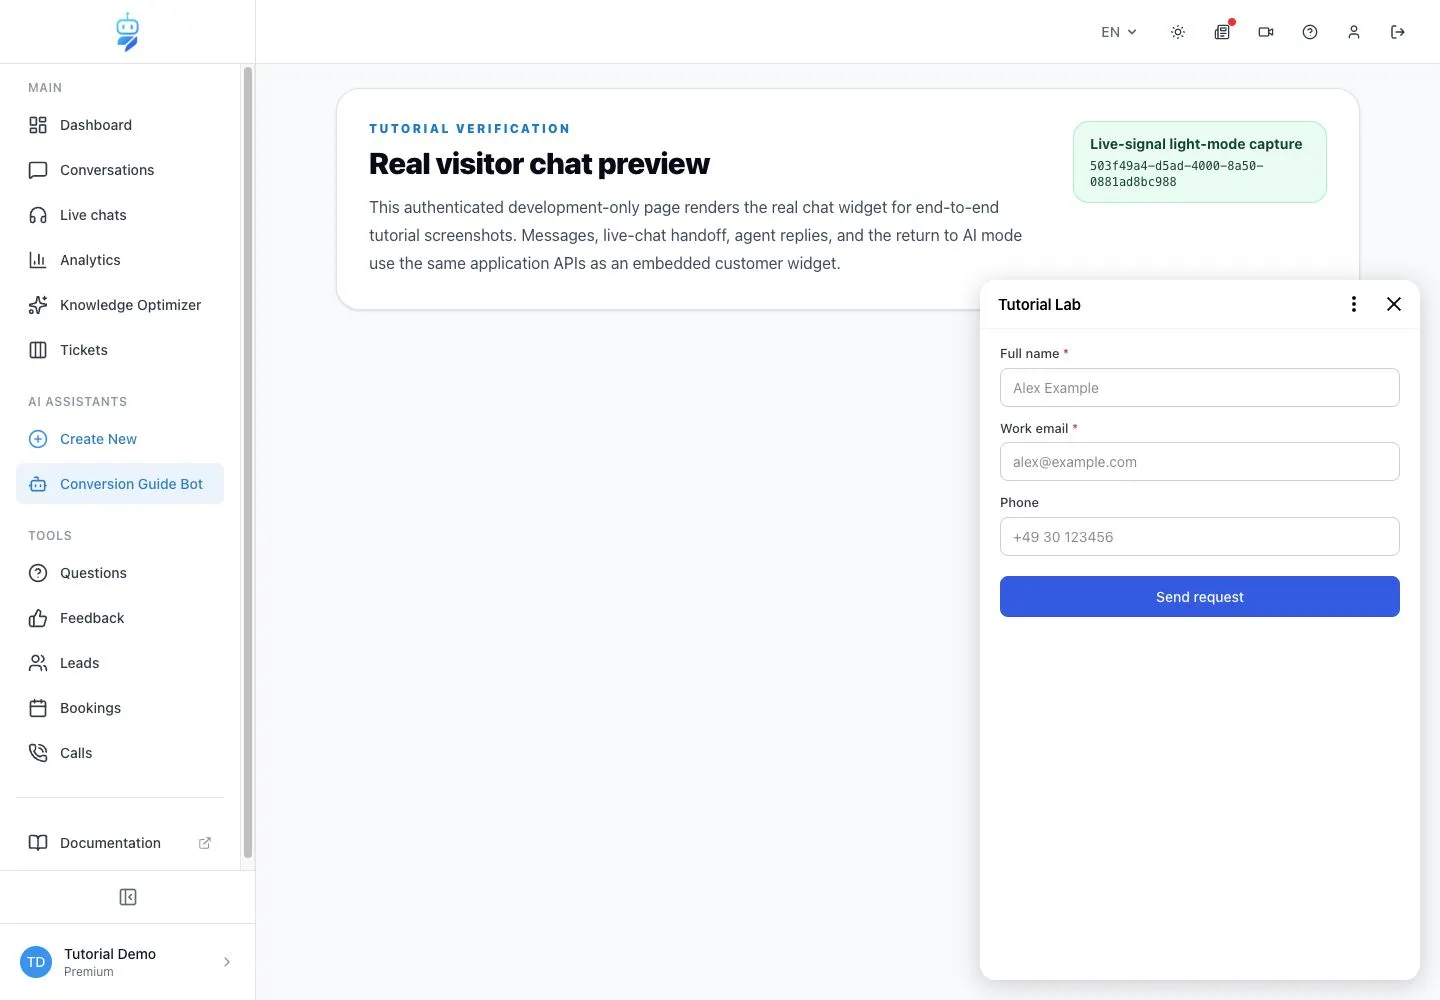Click the Create New plus icon

point(38,439)
